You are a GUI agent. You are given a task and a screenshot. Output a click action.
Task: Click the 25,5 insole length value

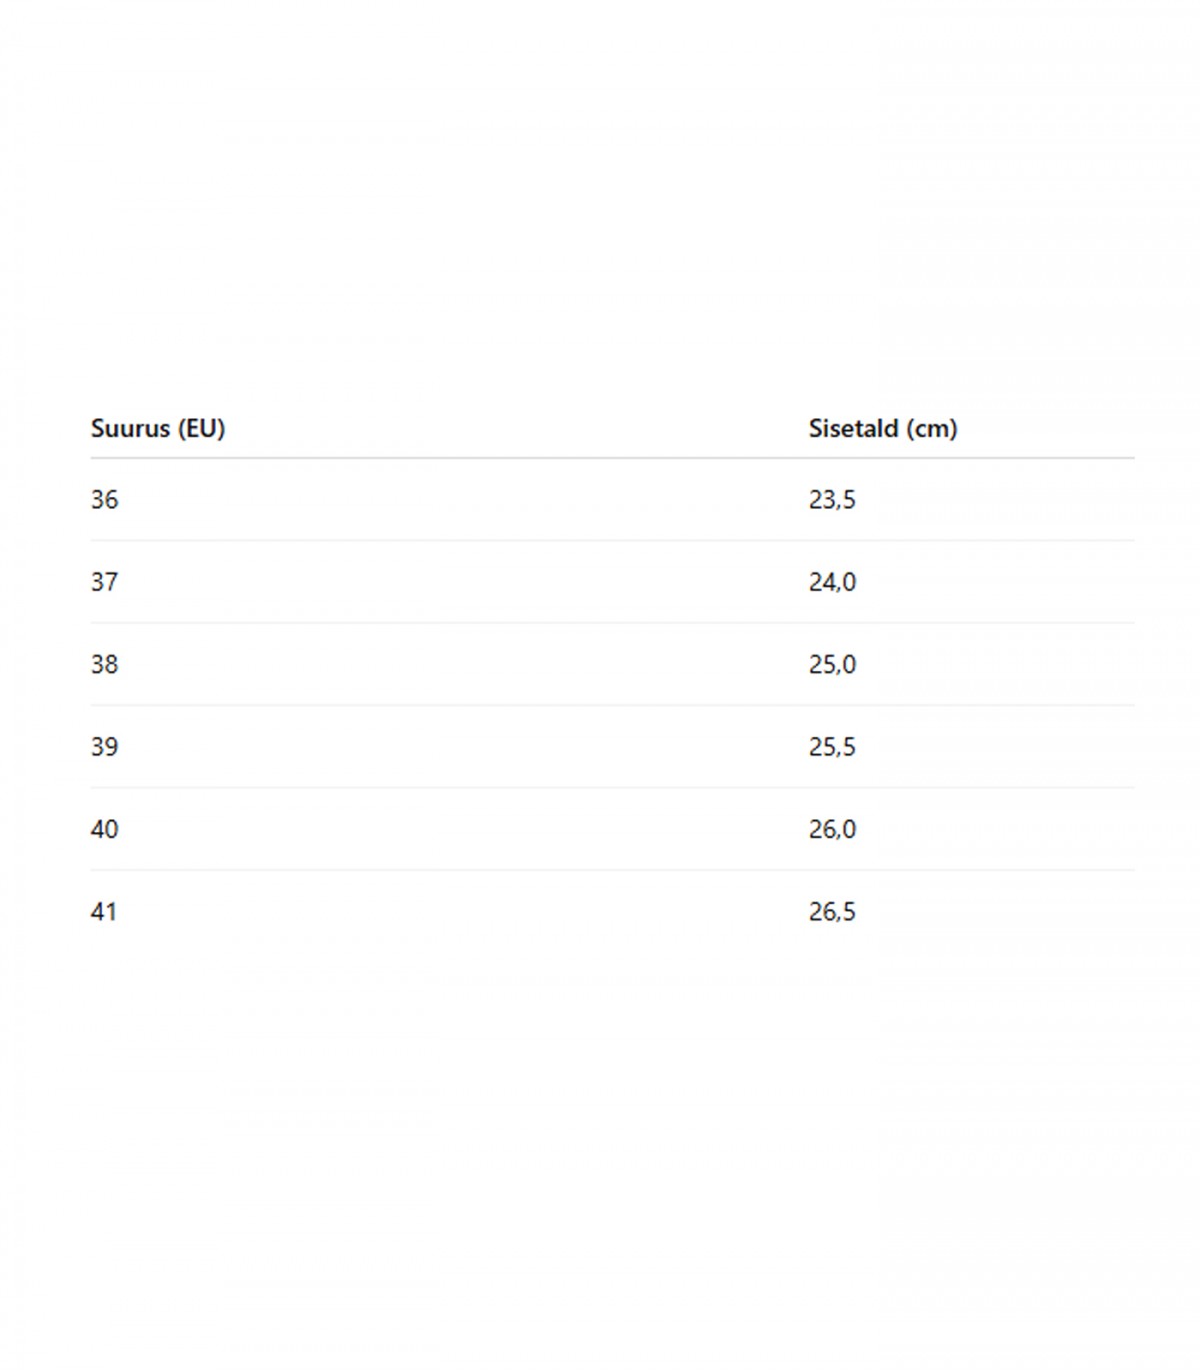click(832, 747)
